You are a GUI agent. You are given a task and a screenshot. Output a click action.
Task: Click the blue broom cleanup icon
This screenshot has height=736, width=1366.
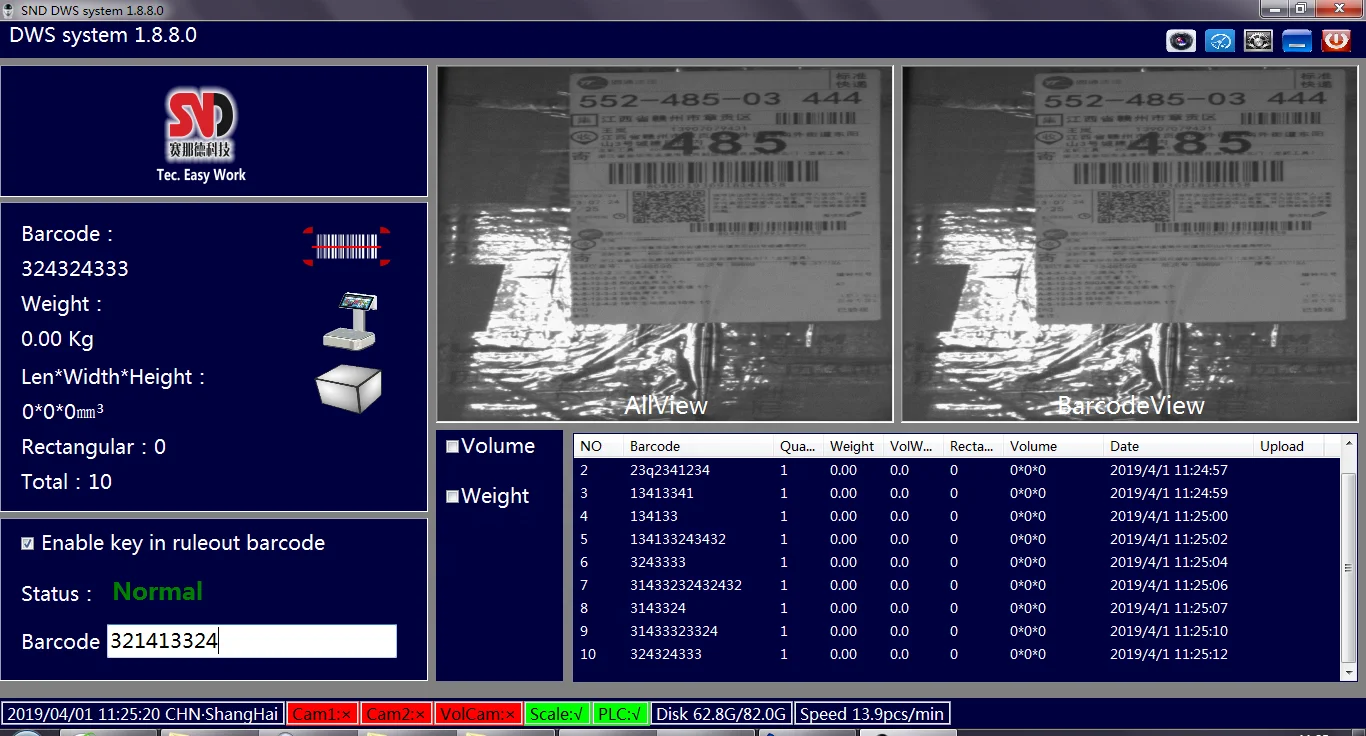tap(1220, 41)
